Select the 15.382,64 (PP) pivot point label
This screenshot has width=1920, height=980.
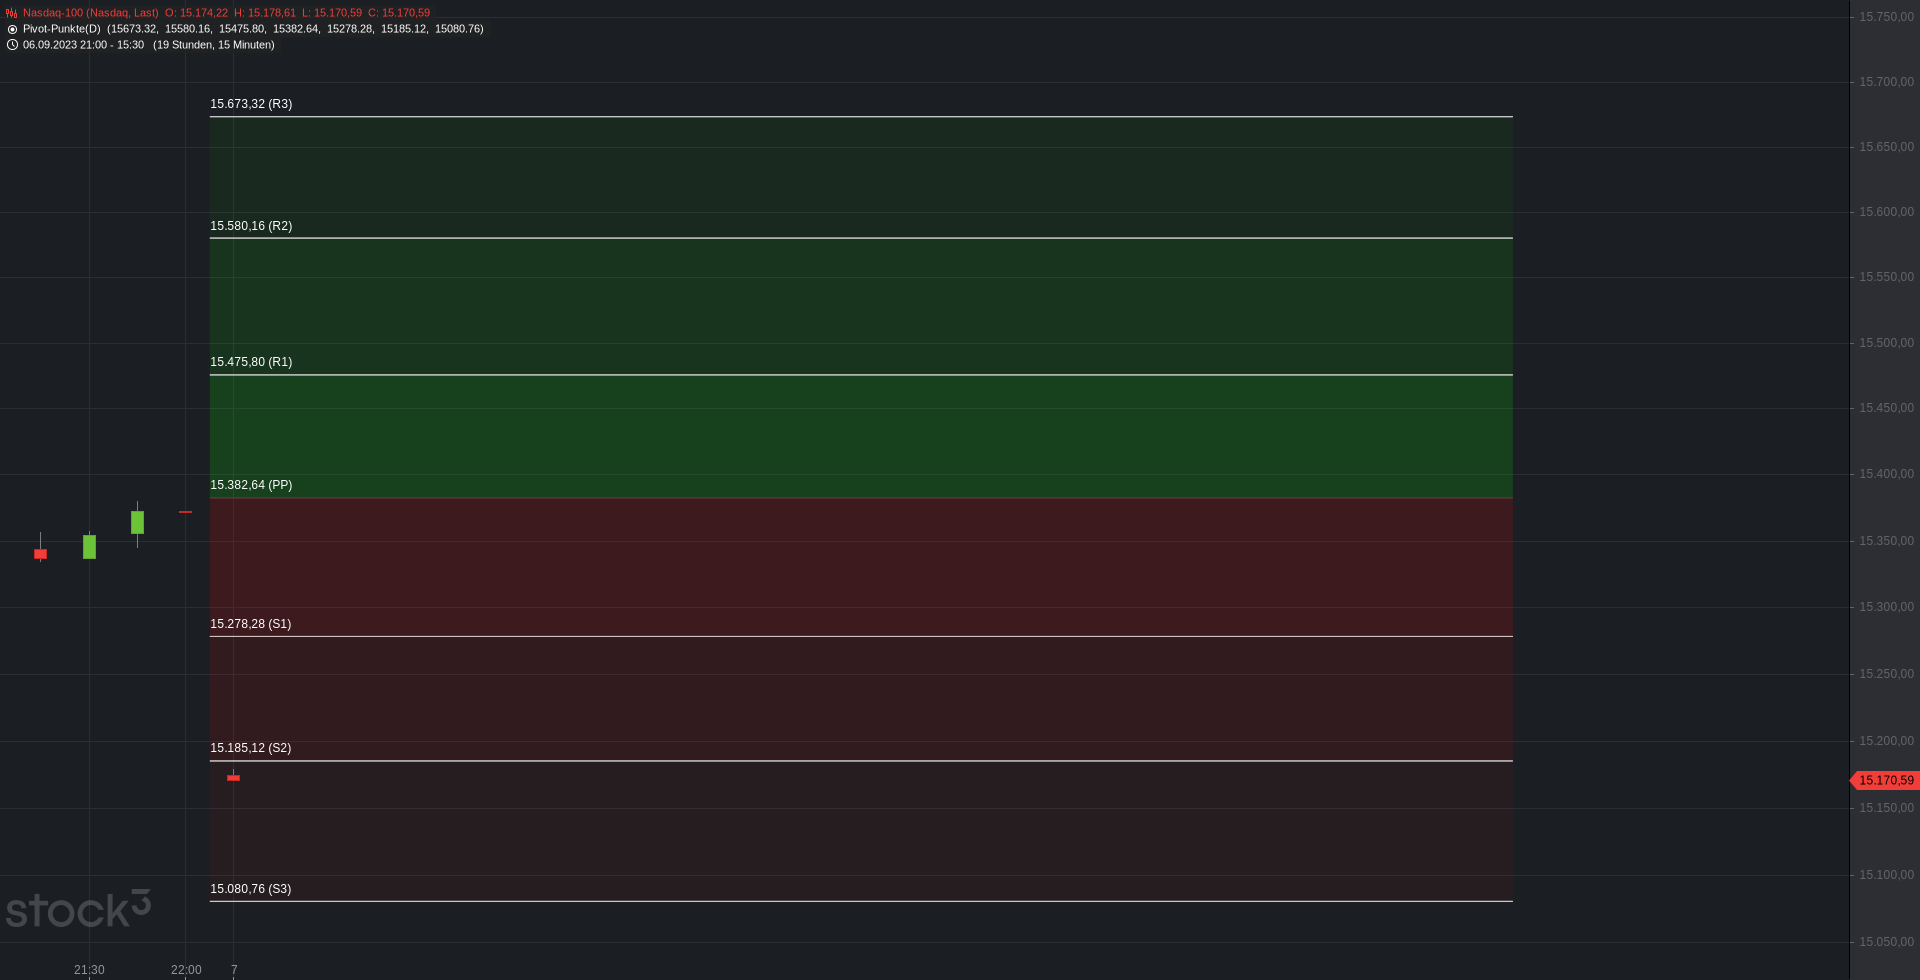point(251,485)
